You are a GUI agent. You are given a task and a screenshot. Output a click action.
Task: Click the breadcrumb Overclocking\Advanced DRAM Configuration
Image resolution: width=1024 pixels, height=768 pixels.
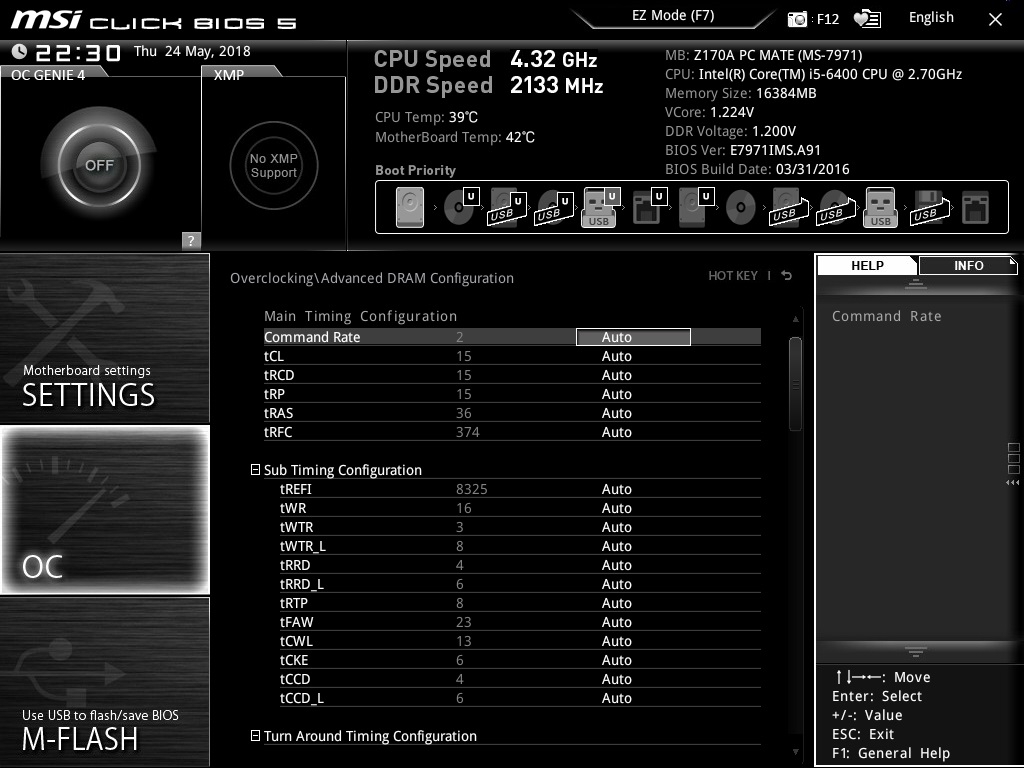coord(372,278)
